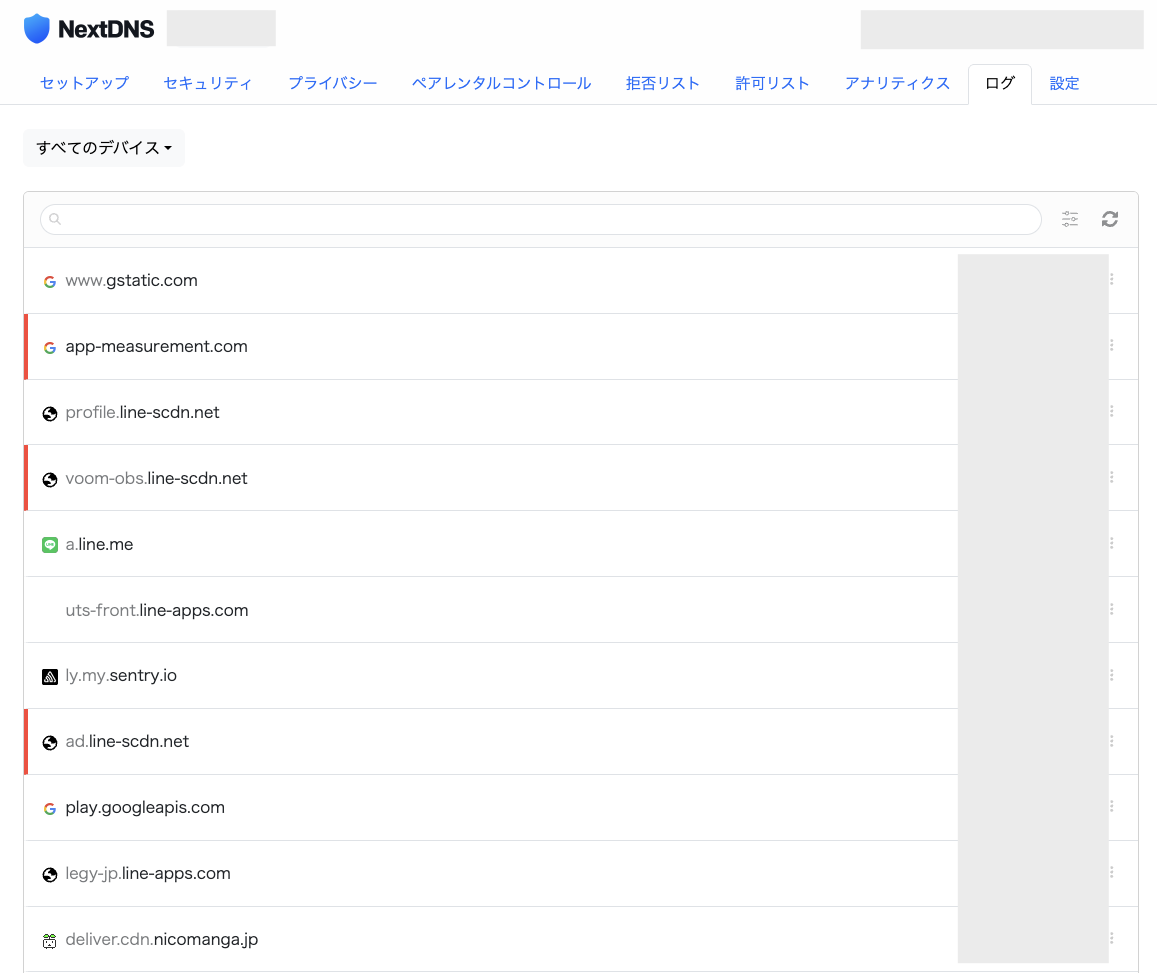Open the すべてのデバイス device dropdown

[x=104, y=148]
